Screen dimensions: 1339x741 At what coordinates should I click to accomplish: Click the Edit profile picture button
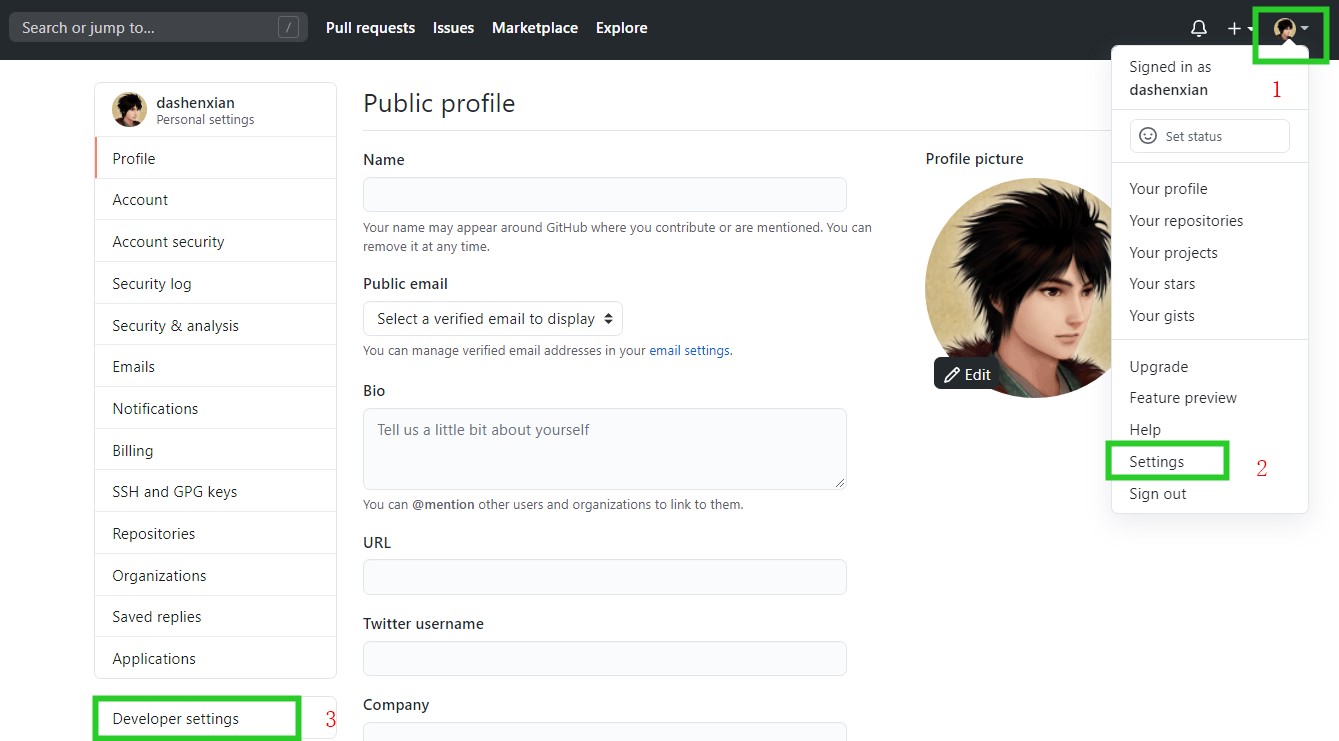[967, 374]
